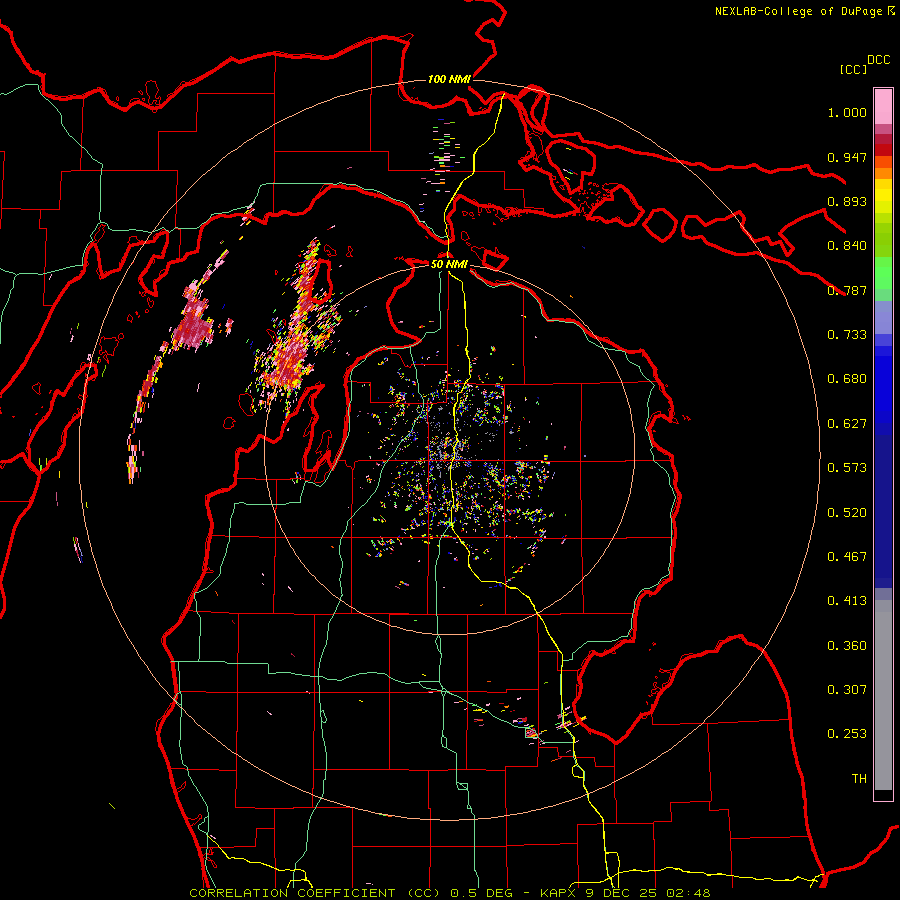Click the pink swatch at top of color bar
The width and height of the screenshot is (900, 900).
click(x=883, y=106)
